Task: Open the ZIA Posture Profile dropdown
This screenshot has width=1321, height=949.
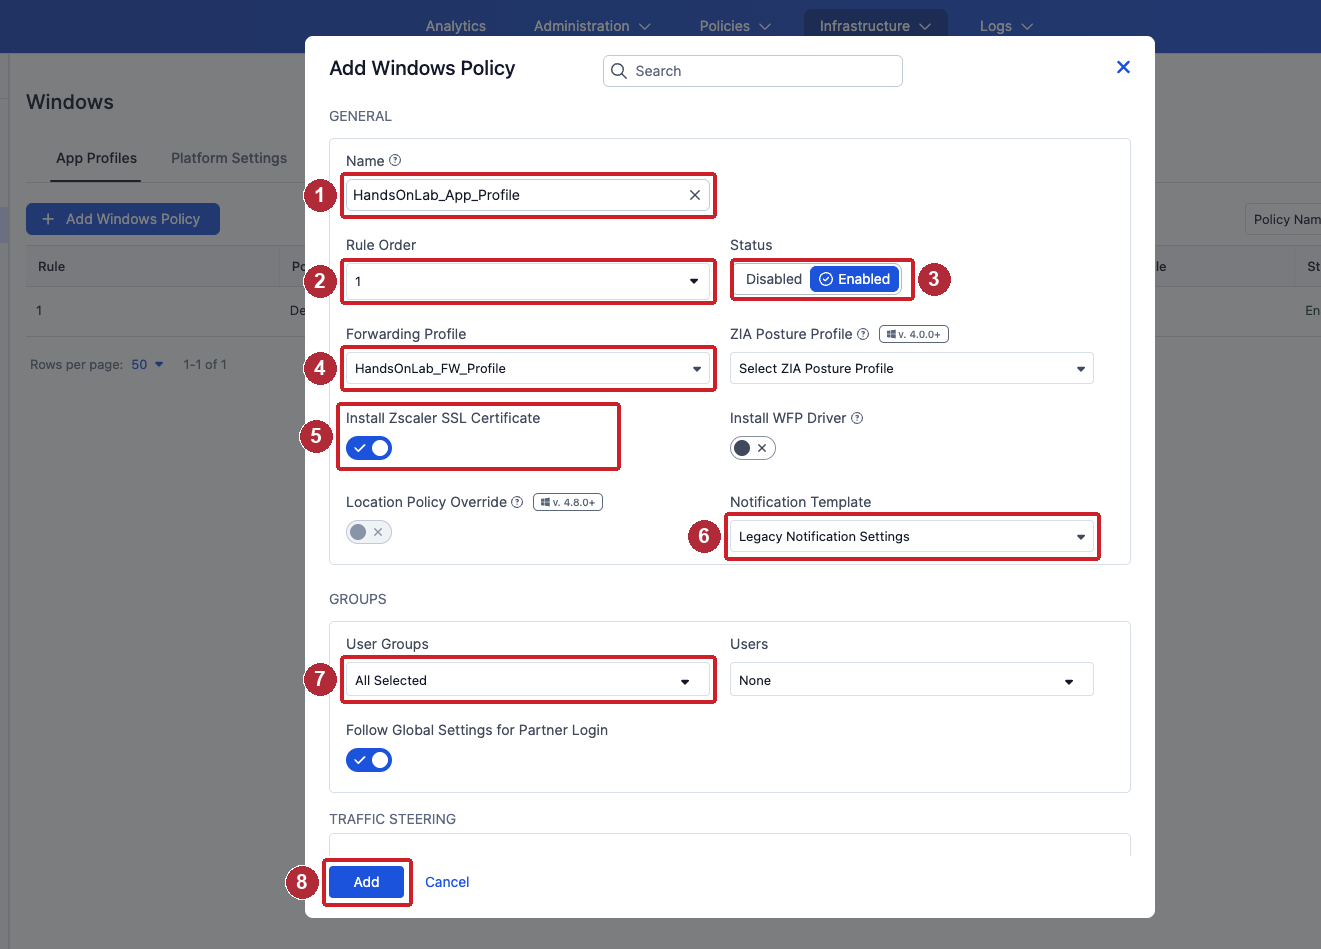Action: [912, 368]
